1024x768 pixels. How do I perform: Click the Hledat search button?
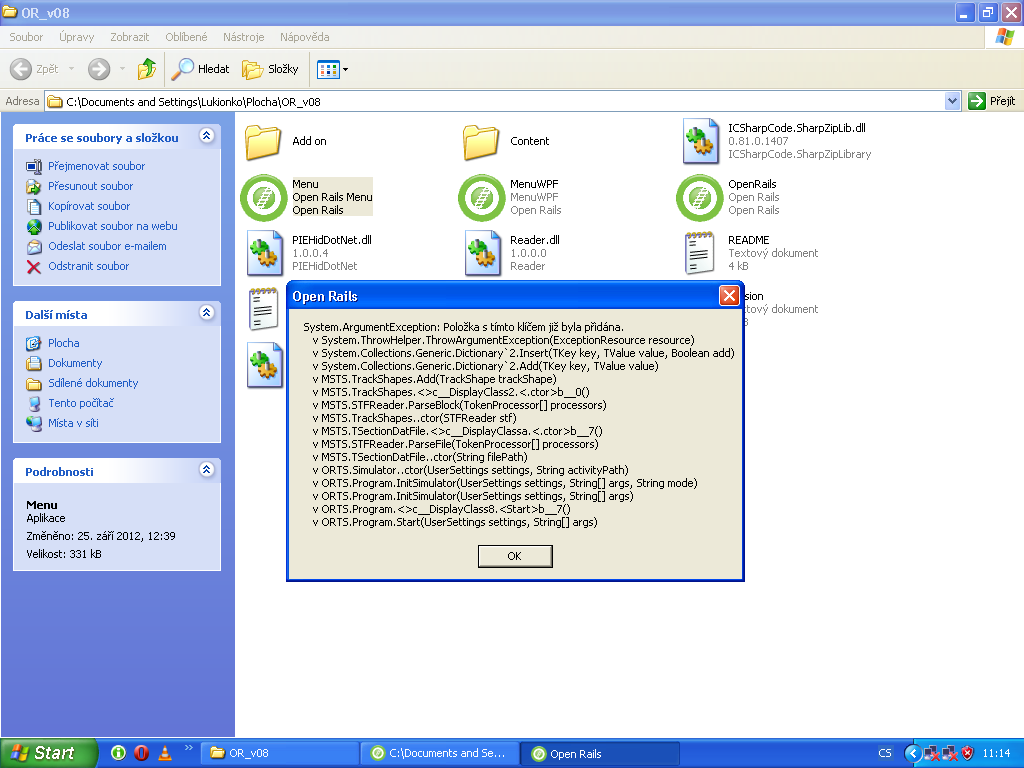(200, 69)
